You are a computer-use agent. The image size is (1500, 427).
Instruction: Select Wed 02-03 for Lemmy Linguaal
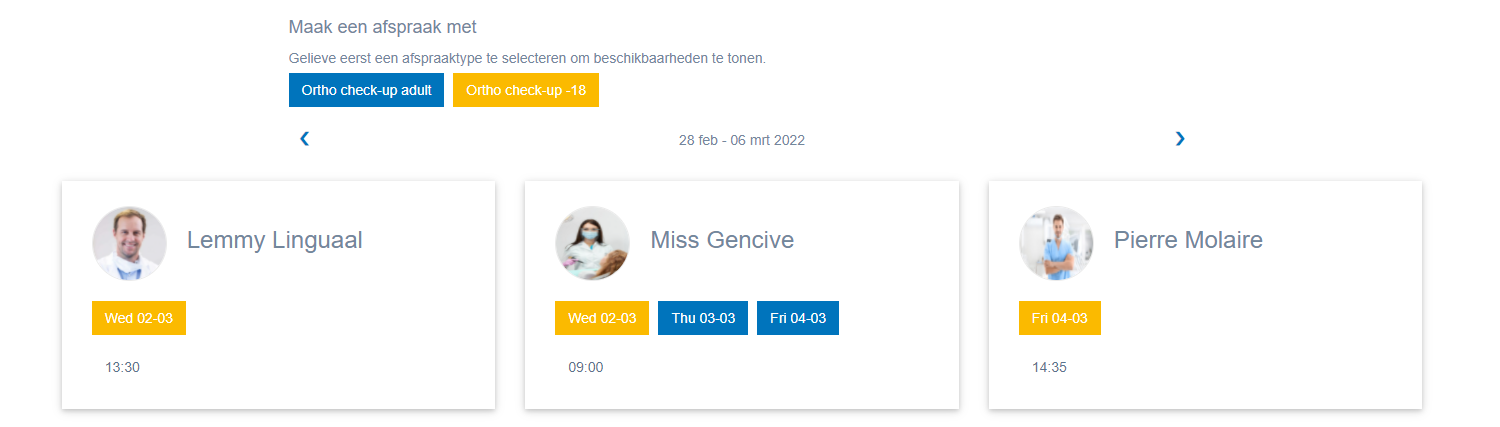tap(139, 318)
